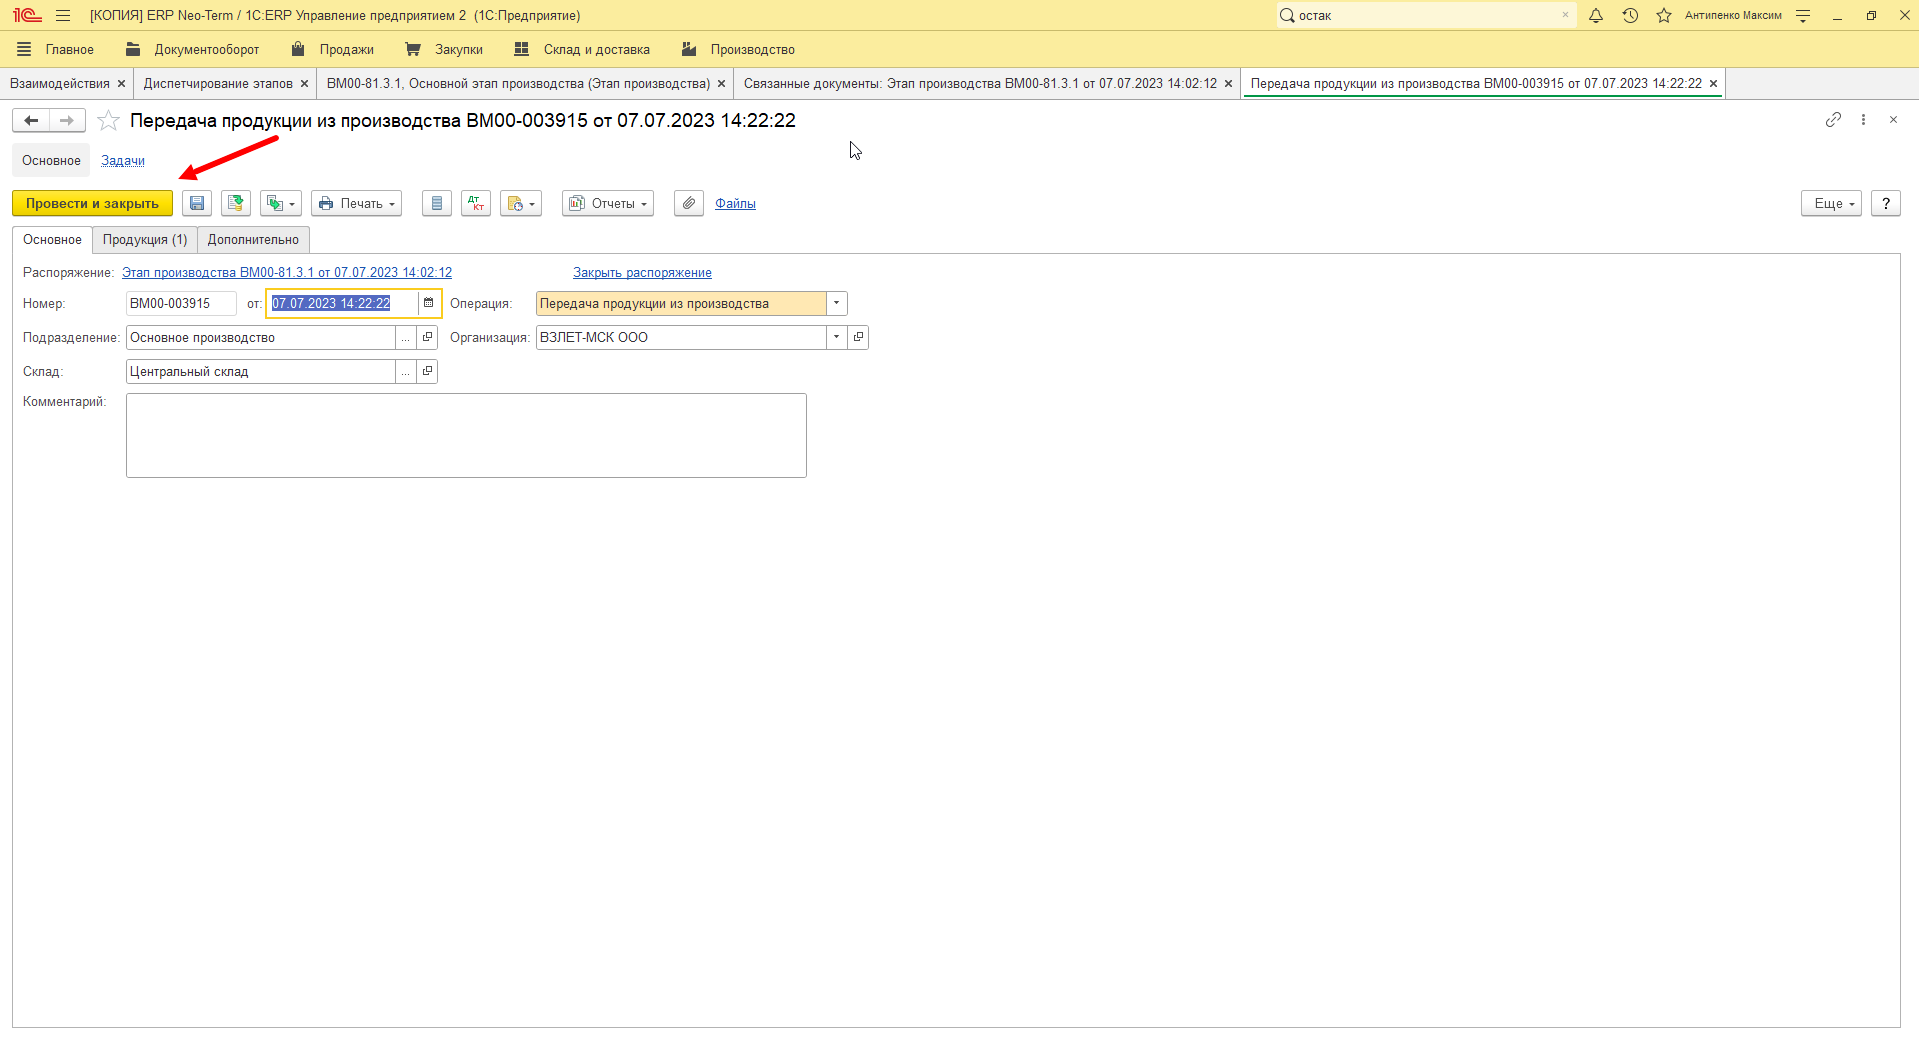Click the search field containing остак
The width and height of the screenshot is (1919, 1037).
(1426, 15)
